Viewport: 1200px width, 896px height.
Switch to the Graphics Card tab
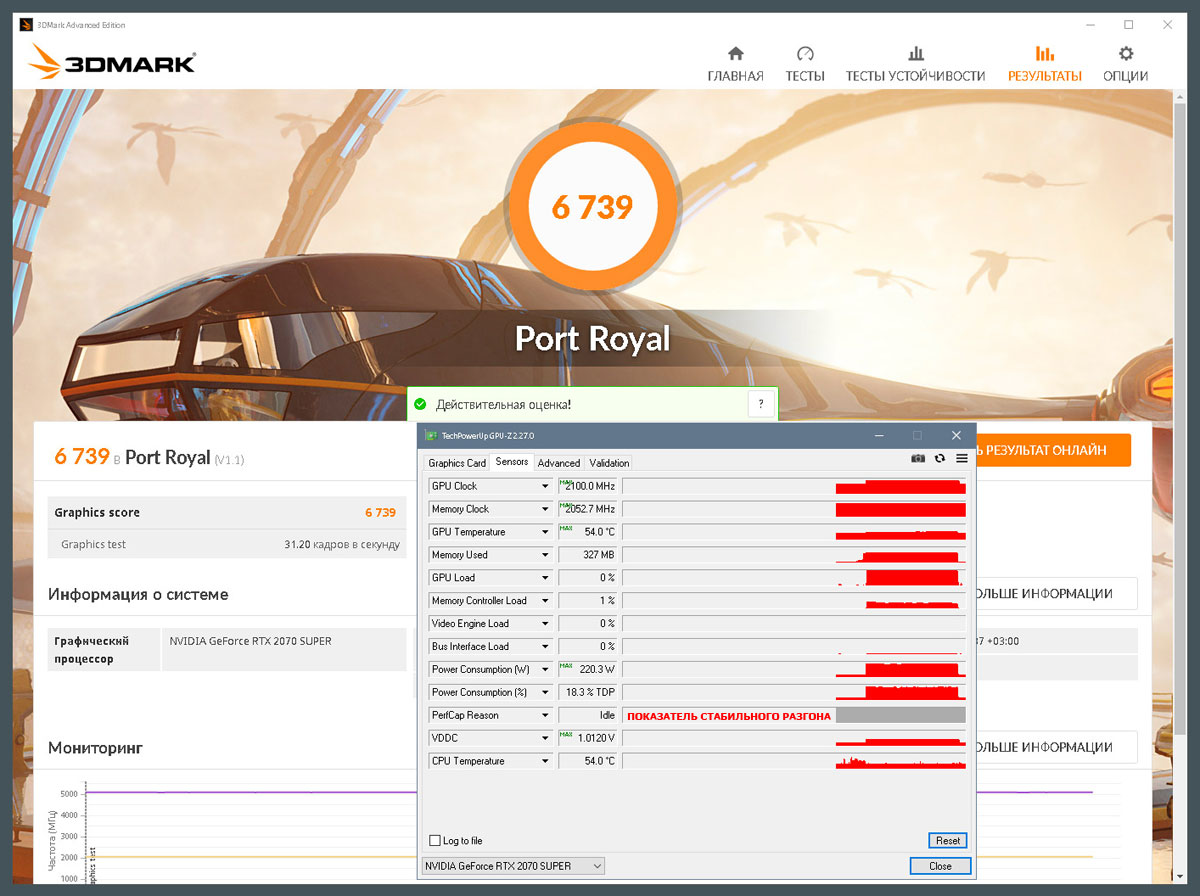(457, 463)
